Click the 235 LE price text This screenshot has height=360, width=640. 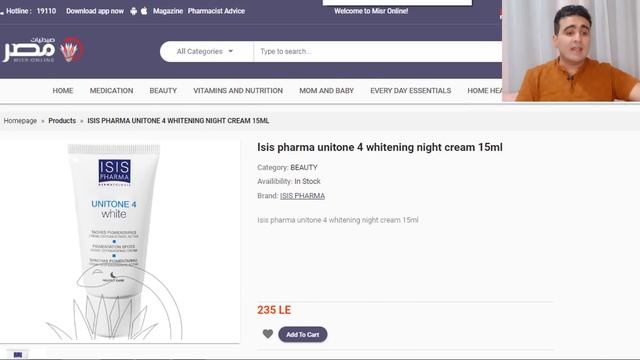pos(274,310)
